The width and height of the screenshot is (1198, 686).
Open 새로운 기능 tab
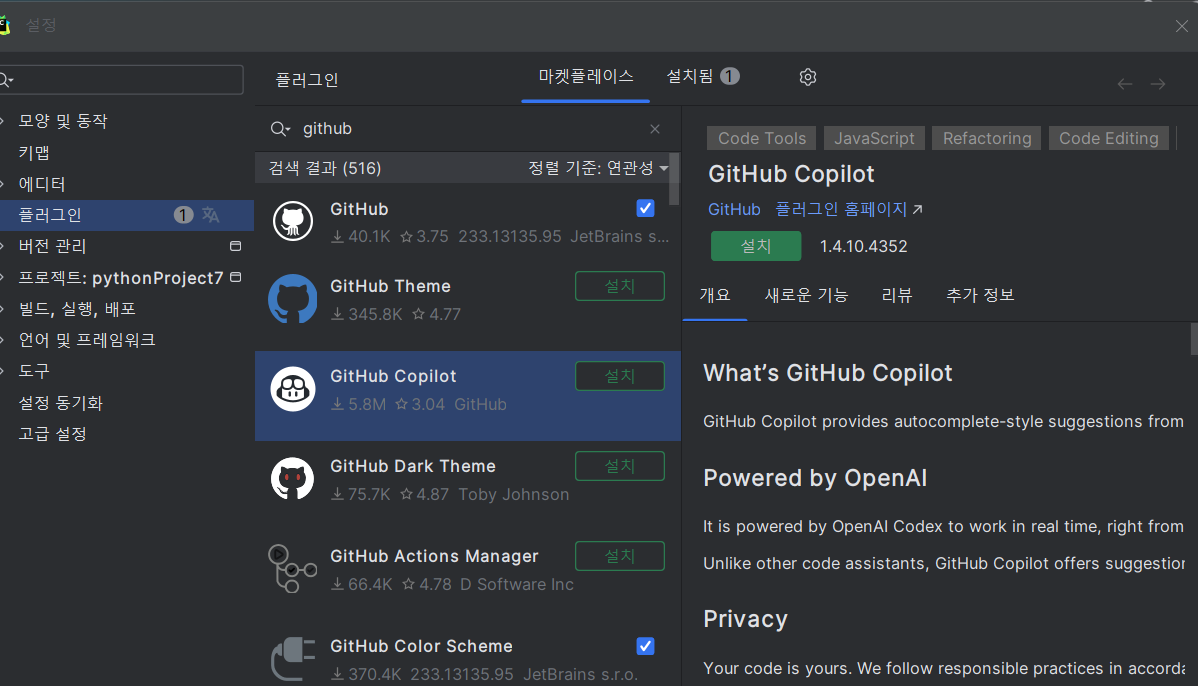click(x=806, y=295)
